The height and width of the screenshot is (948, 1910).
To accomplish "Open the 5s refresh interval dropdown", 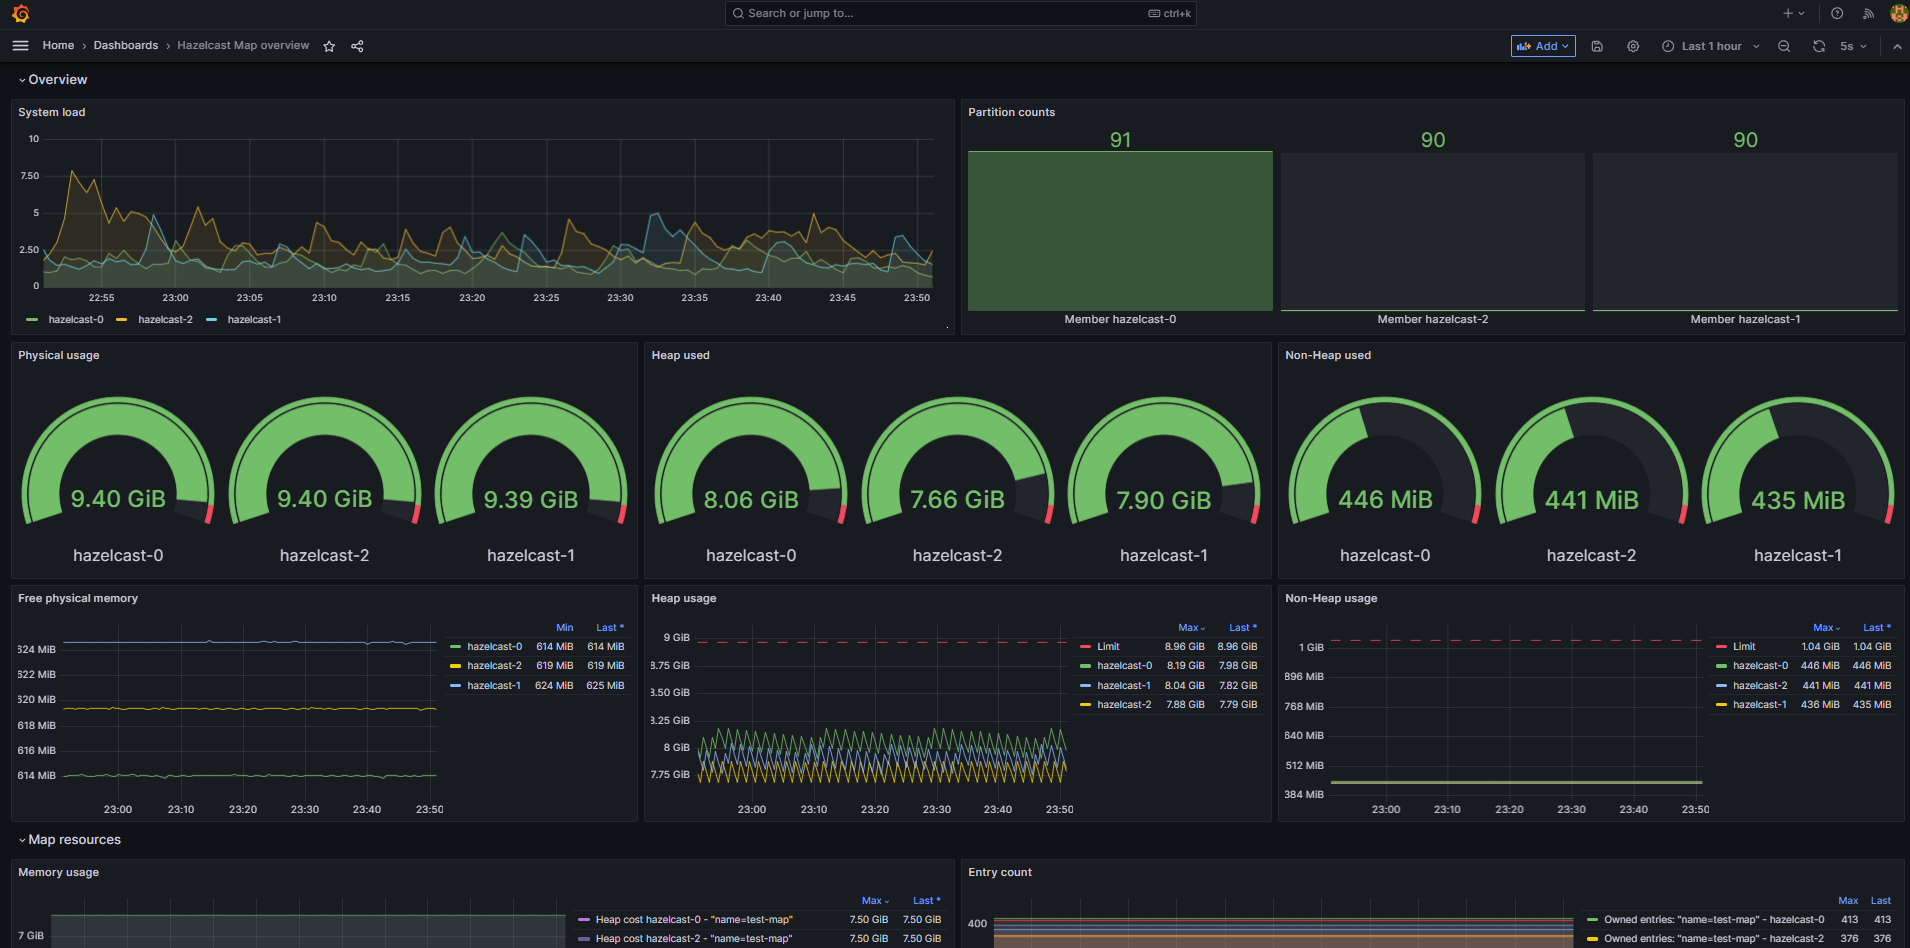I will tap(1853, 46).
